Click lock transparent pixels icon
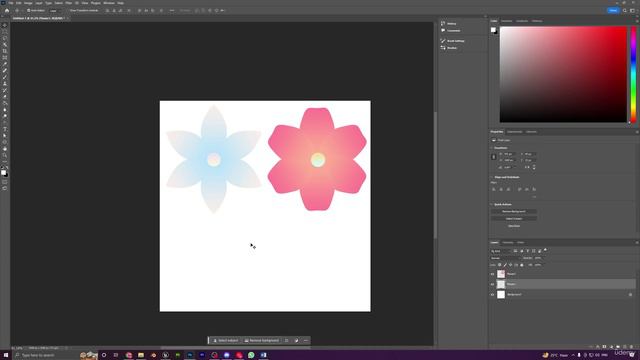 click(x=500, y=265)
